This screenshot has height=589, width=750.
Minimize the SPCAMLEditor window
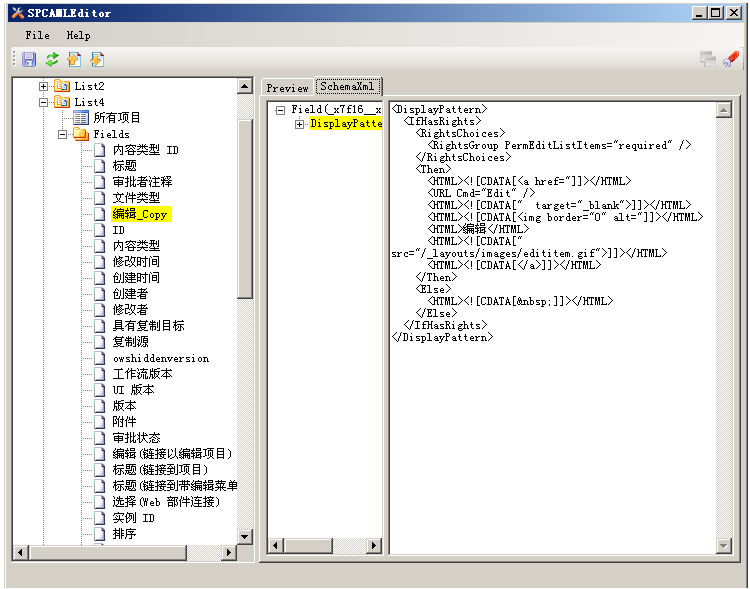tap(699, 13)
